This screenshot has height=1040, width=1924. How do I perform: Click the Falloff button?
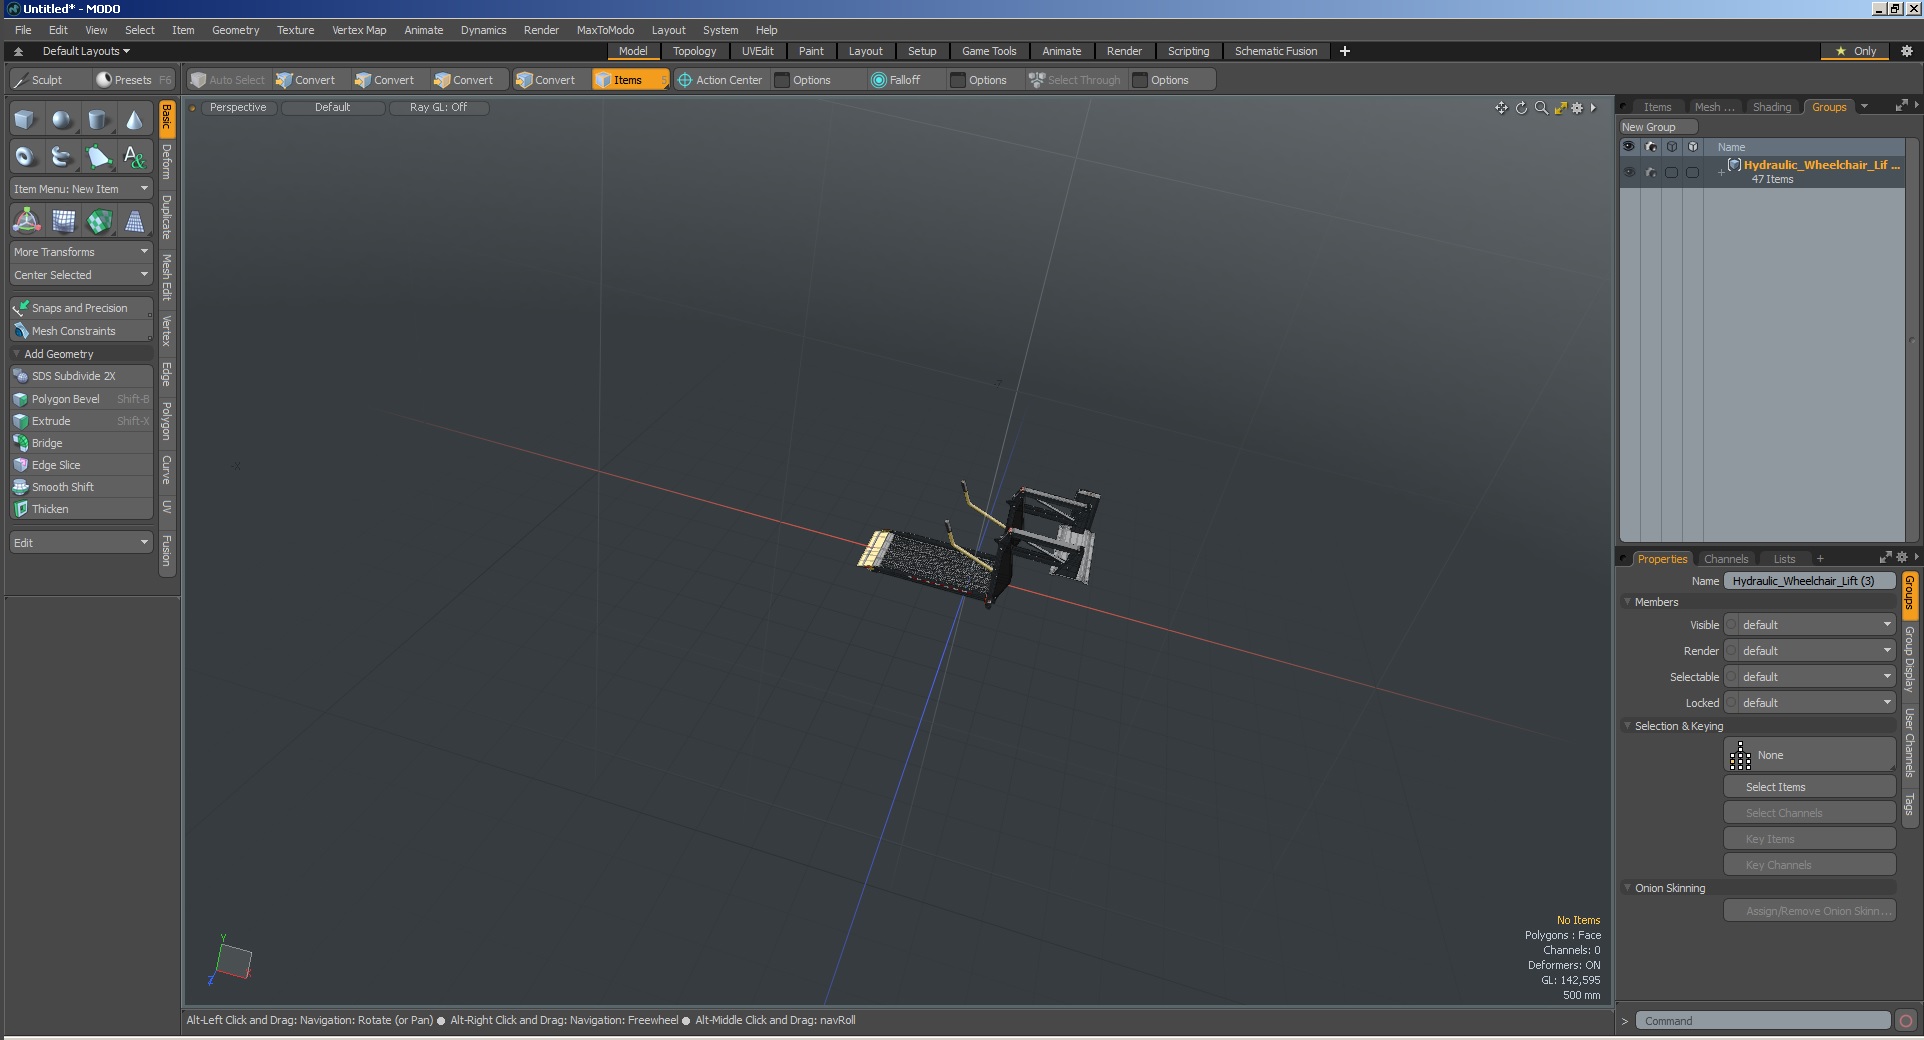pos(896,80)
